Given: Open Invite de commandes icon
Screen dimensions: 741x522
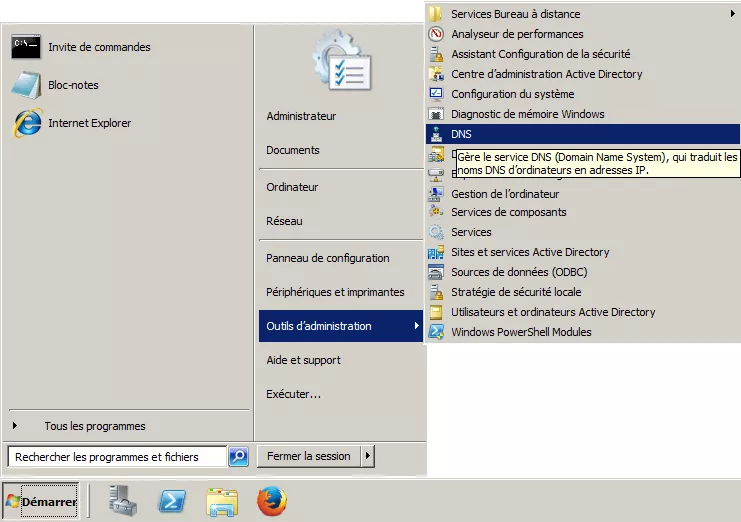Looking at the screenshot, I should pyautogui.click(x=26, y=47).
